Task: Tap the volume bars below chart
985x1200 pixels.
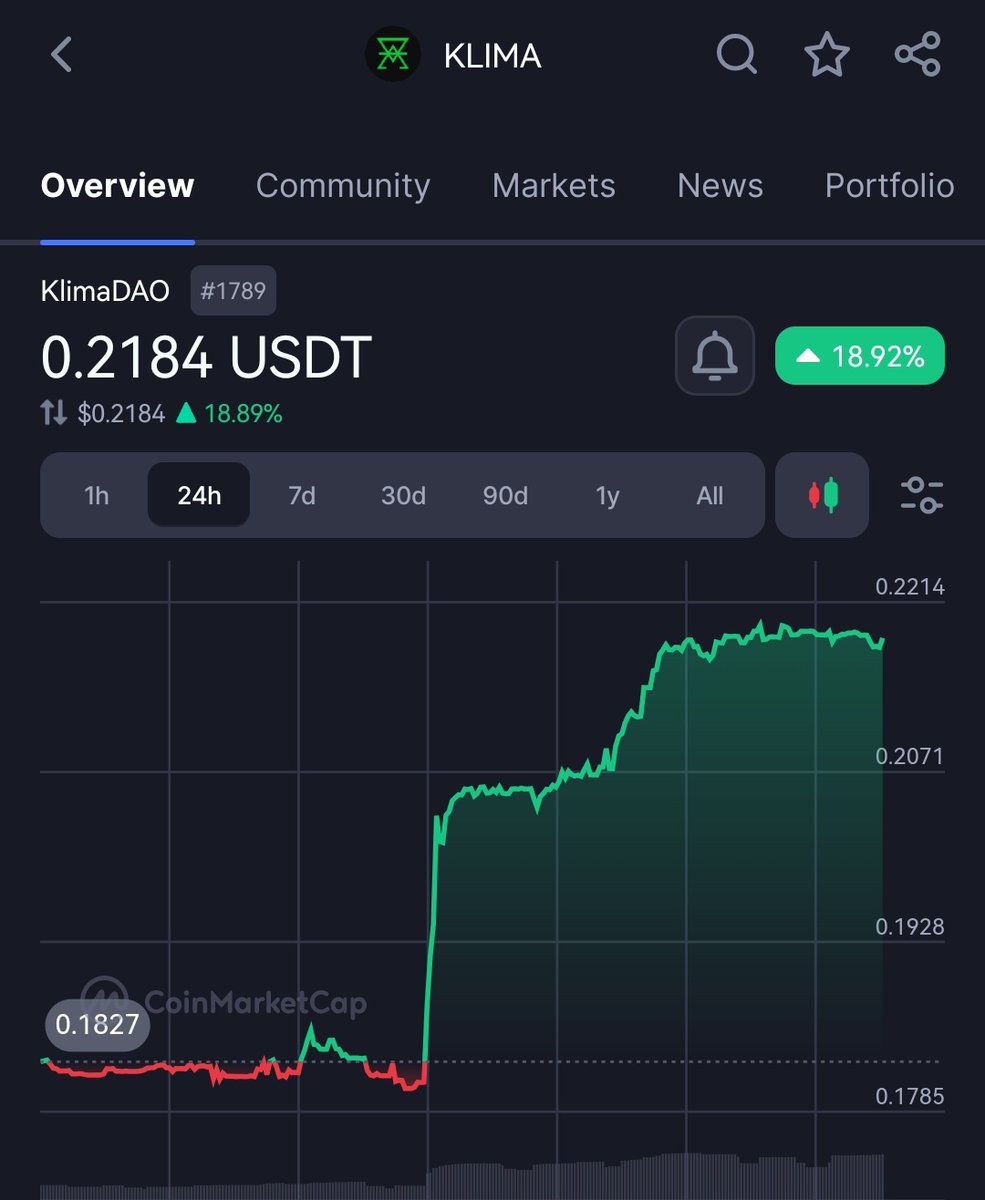Action: [x=462, y=1178]
